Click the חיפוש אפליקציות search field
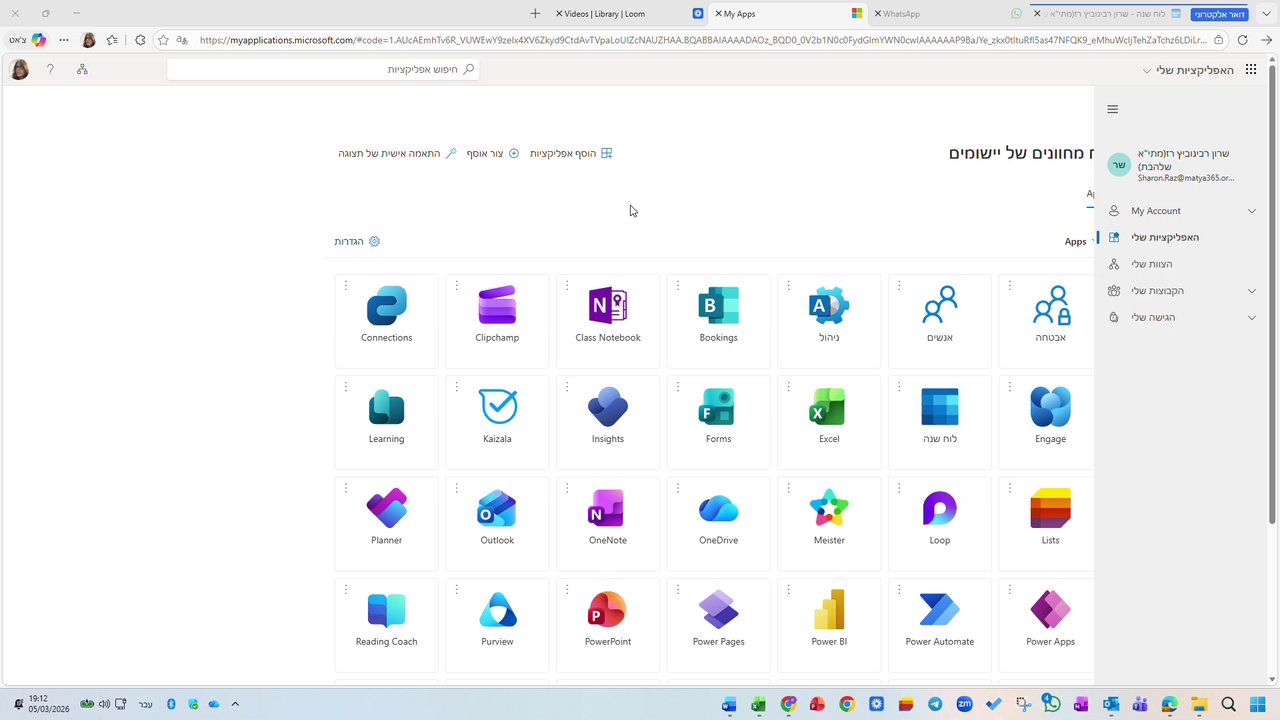Image resolution: width=1280 pixels, height=720 pixels. (x=323, y=69)
